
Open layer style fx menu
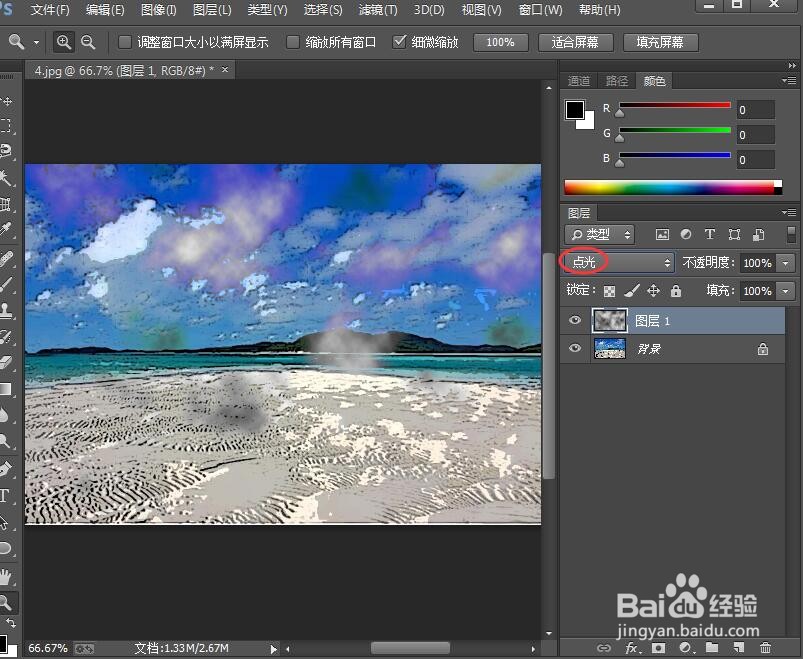632,648
